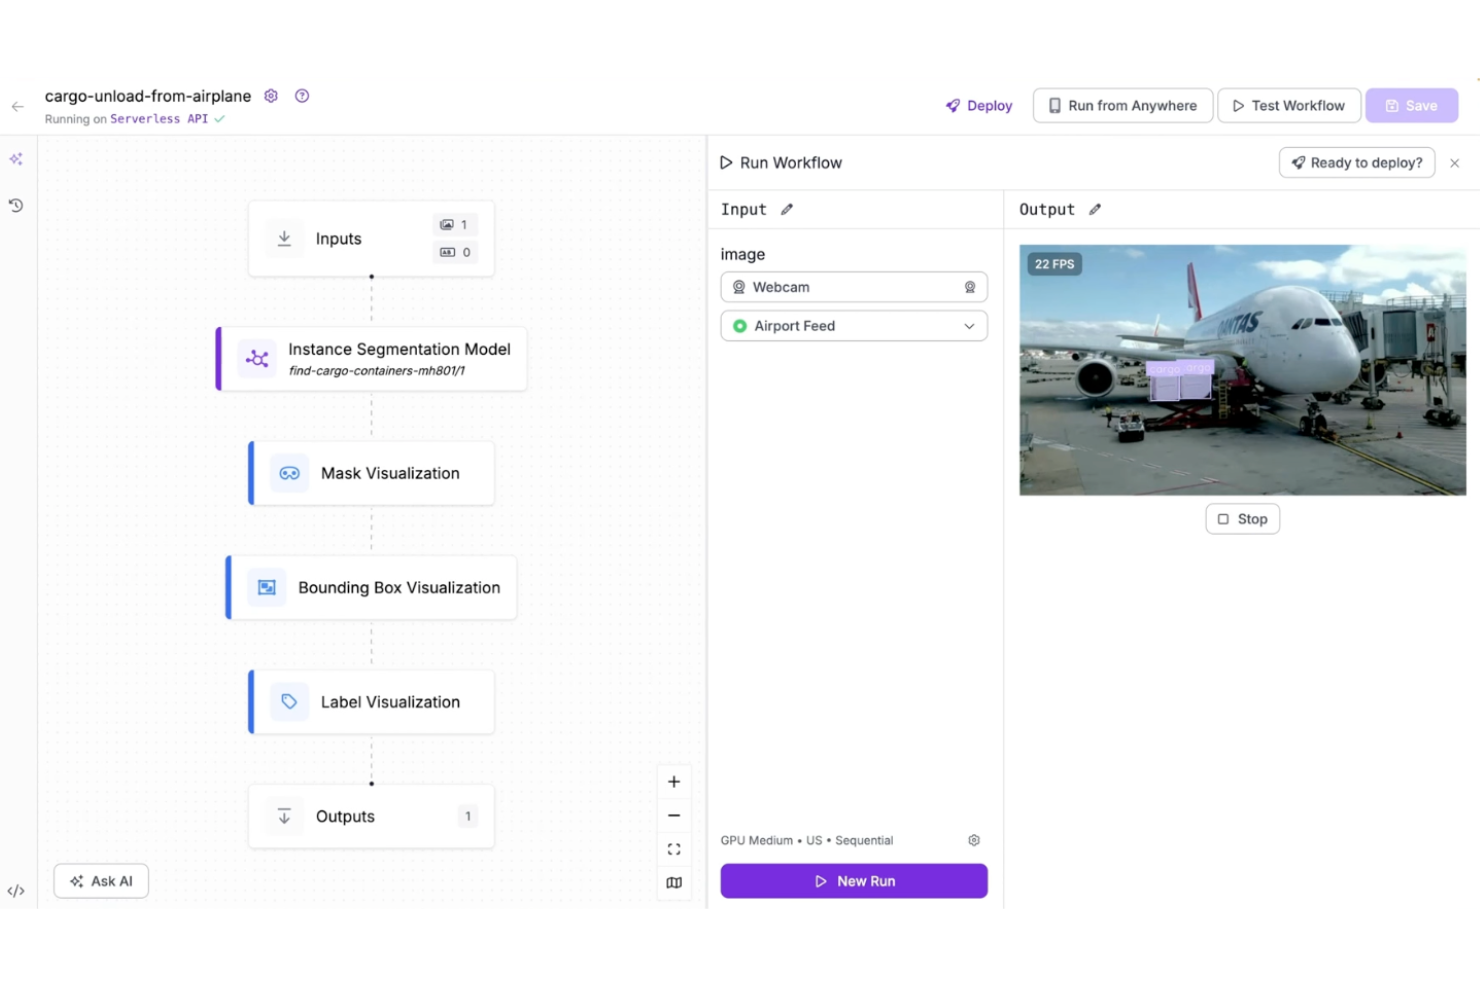The height and width of the screenshot is (987, 1480).
Task: Open Test Workflow
Action: tap(1289, 105)
